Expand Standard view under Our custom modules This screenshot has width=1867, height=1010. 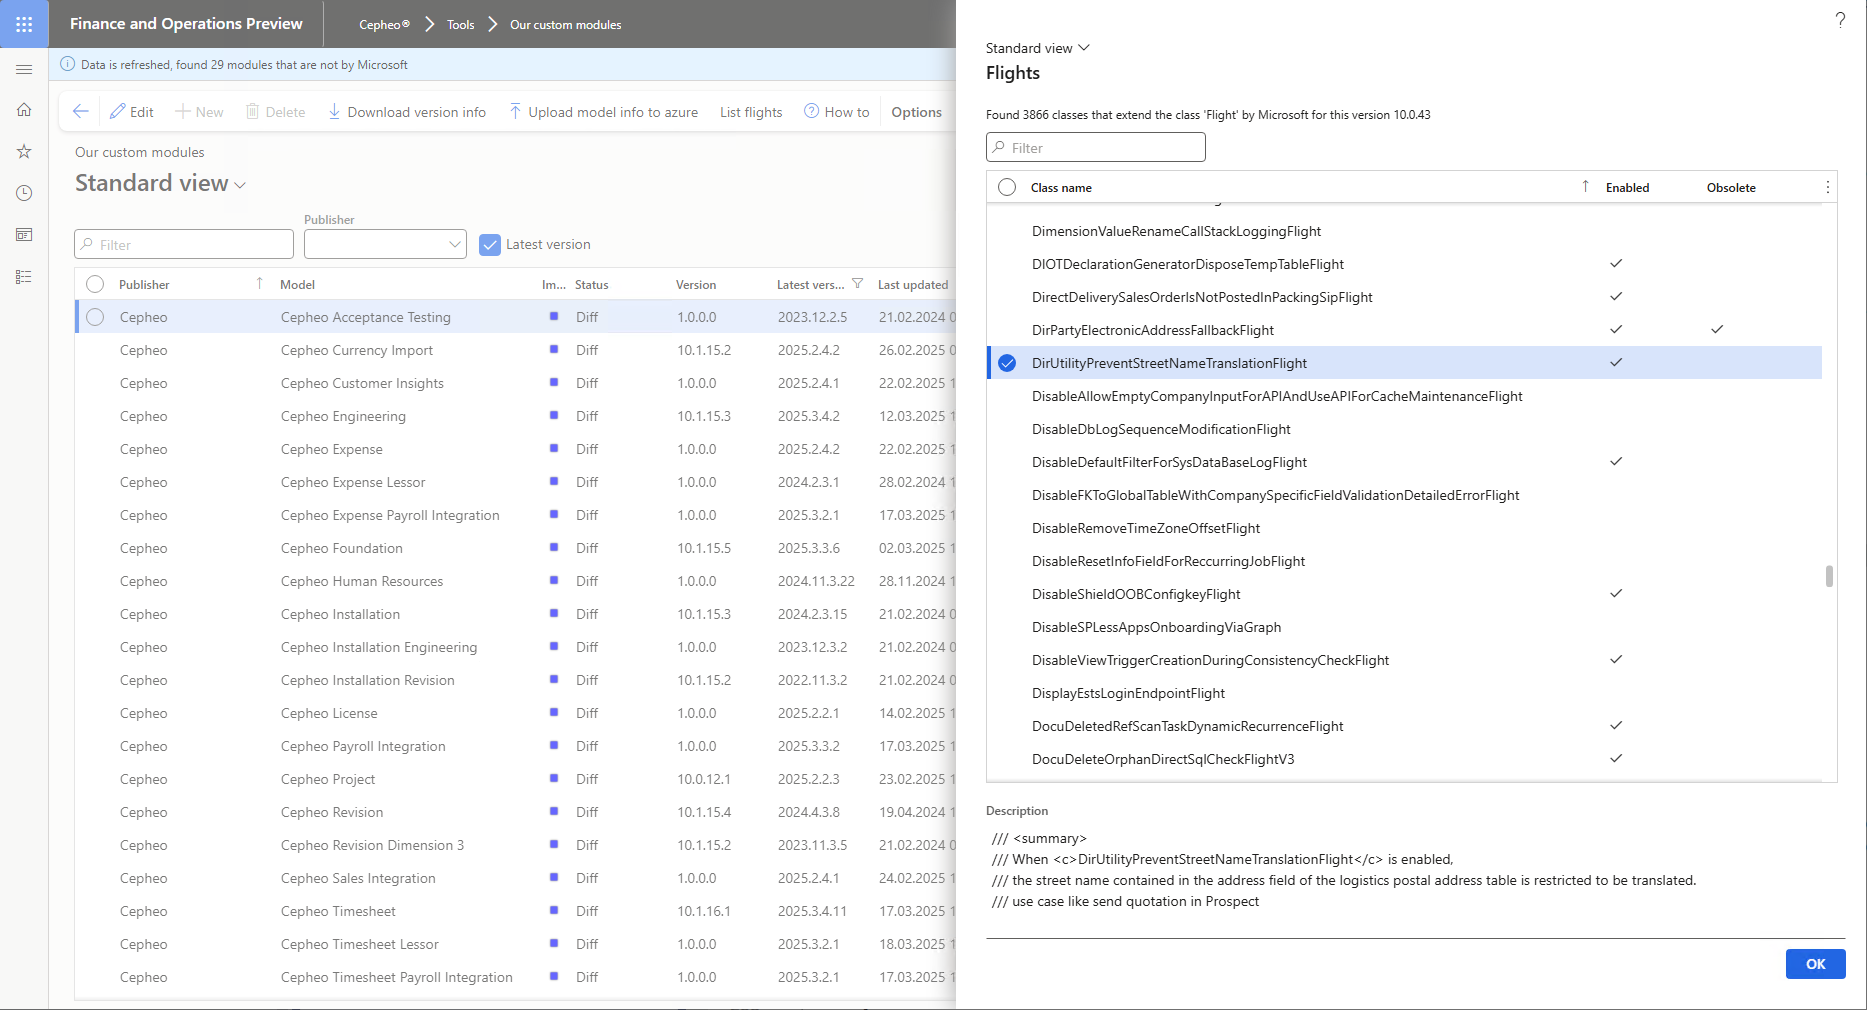click(160, 184)
